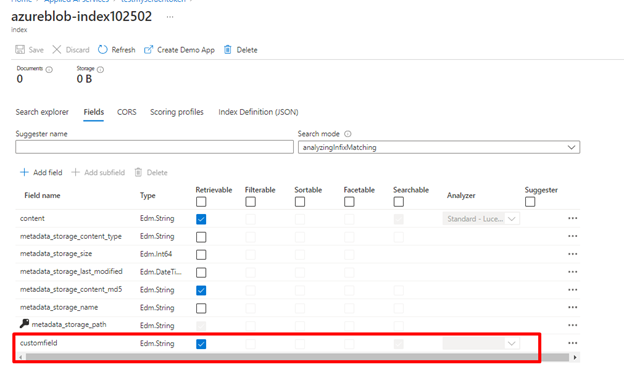Switch to the CORS tab
Image resolution: width=624 pixels, height=375 pixels.
127,112
